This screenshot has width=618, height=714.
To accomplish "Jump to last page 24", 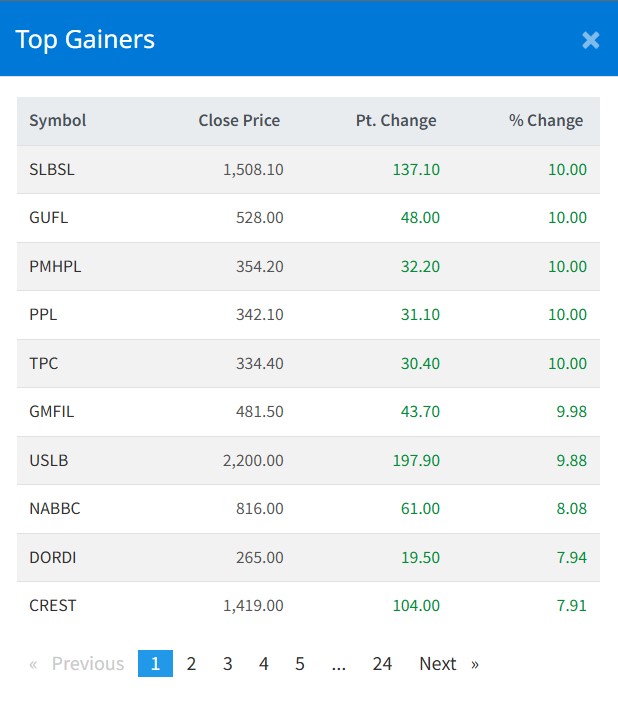I will (x=382, y=664).
